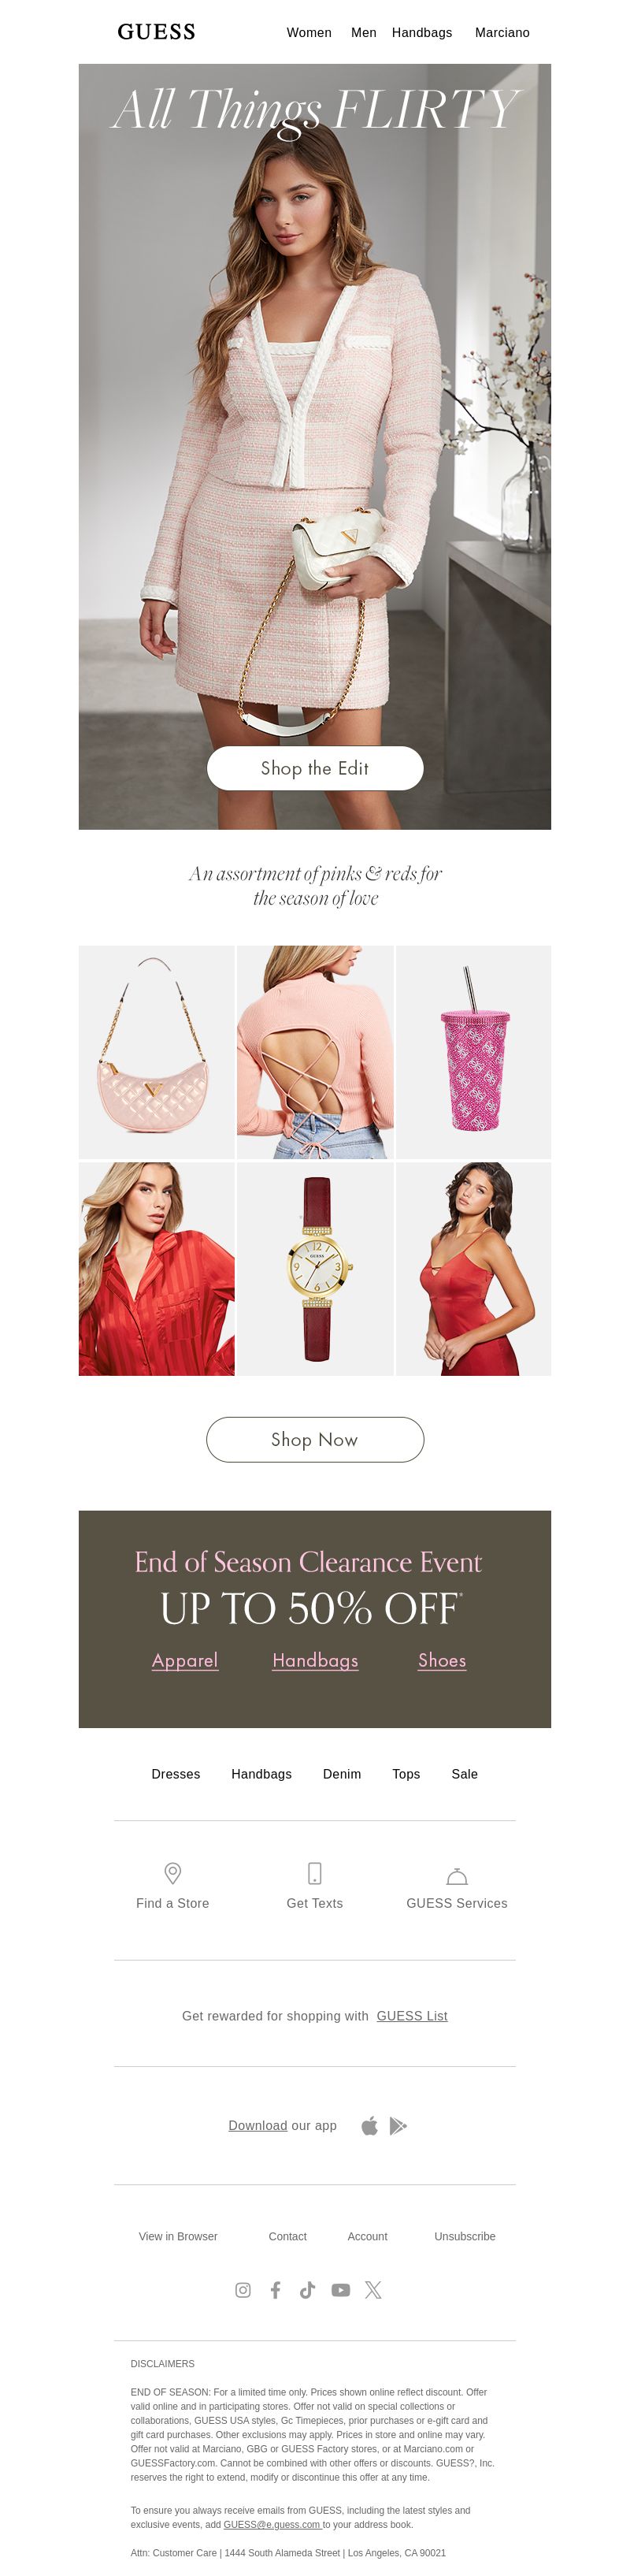Open the TikTok social icon
Image resolution: width=630 pixels, height=2576 pixels.
pyautogui.click(x=307, y=2289)
